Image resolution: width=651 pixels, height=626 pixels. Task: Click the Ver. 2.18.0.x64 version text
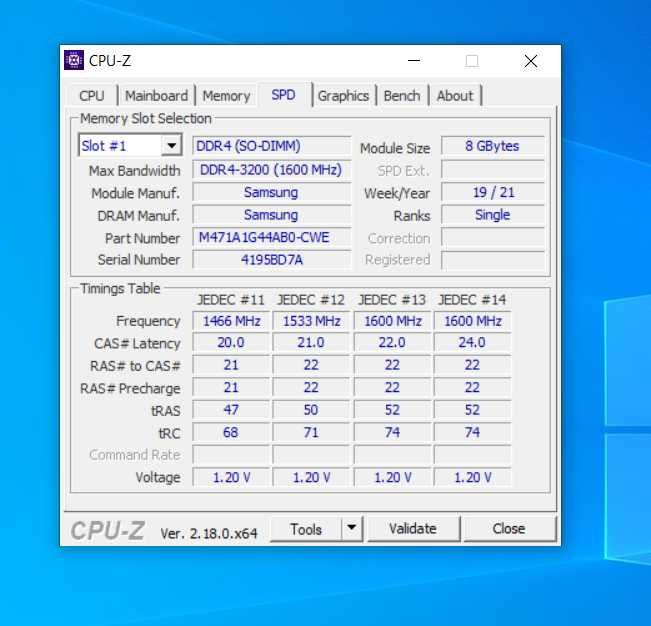tap(209, 533)
